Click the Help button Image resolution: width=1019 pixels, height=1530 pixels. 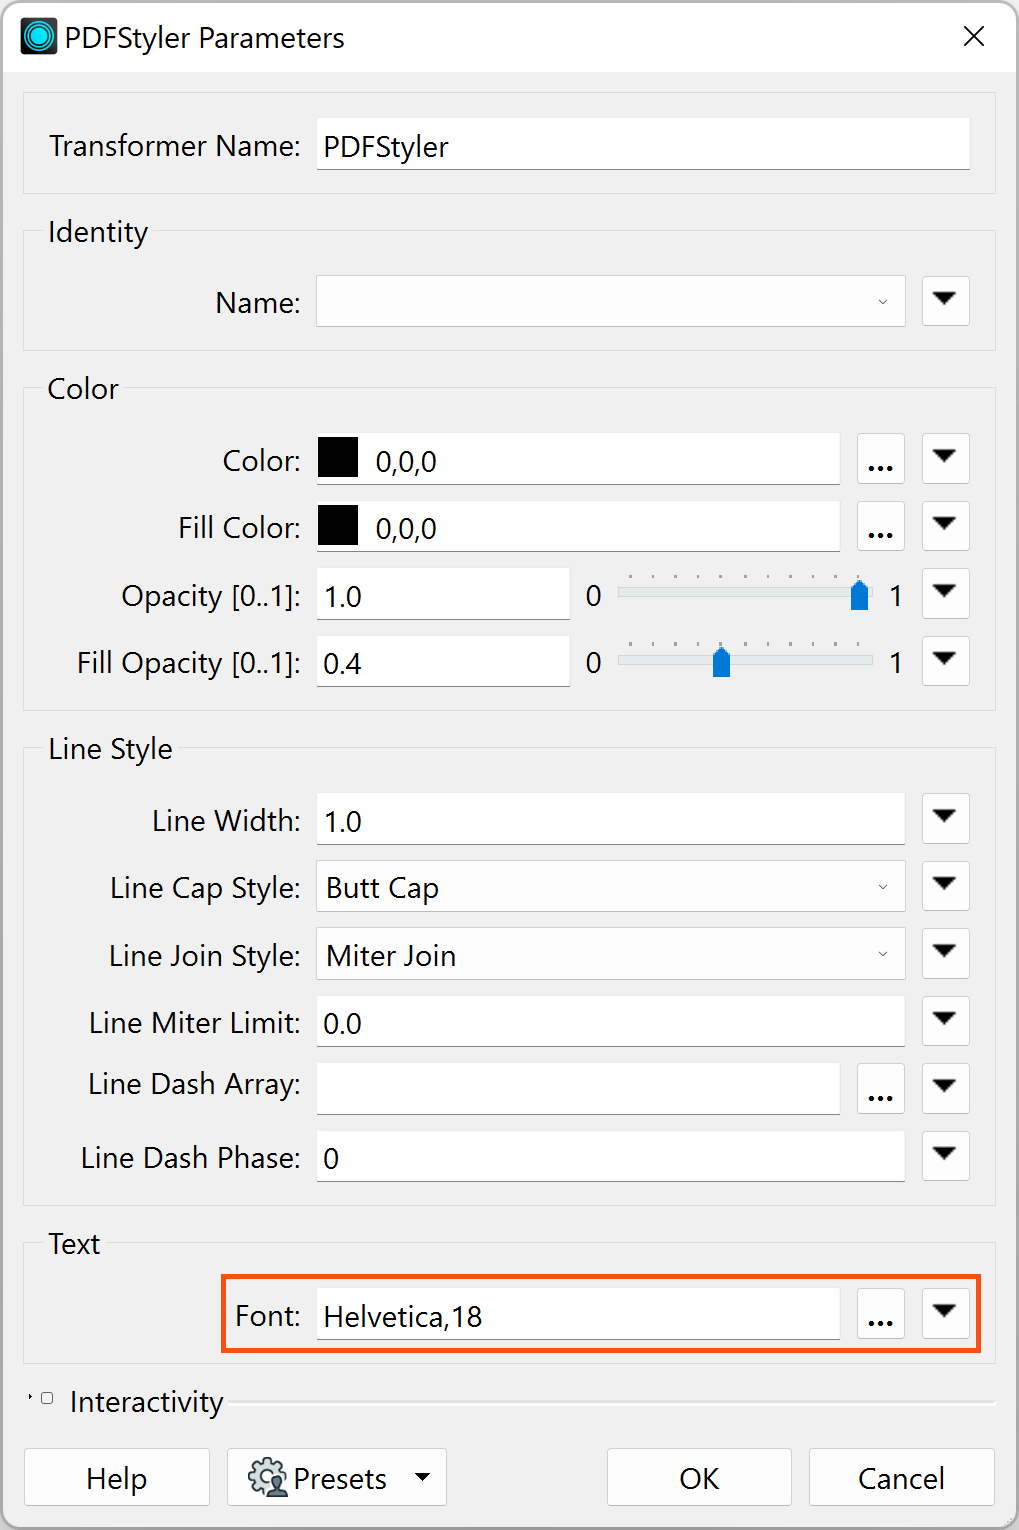tap(117, 1477)
